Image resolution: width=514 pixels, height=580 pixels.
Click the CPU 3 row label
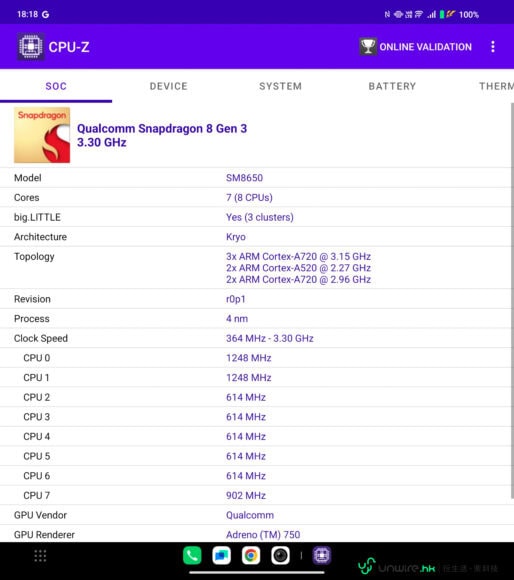point(37,417)
